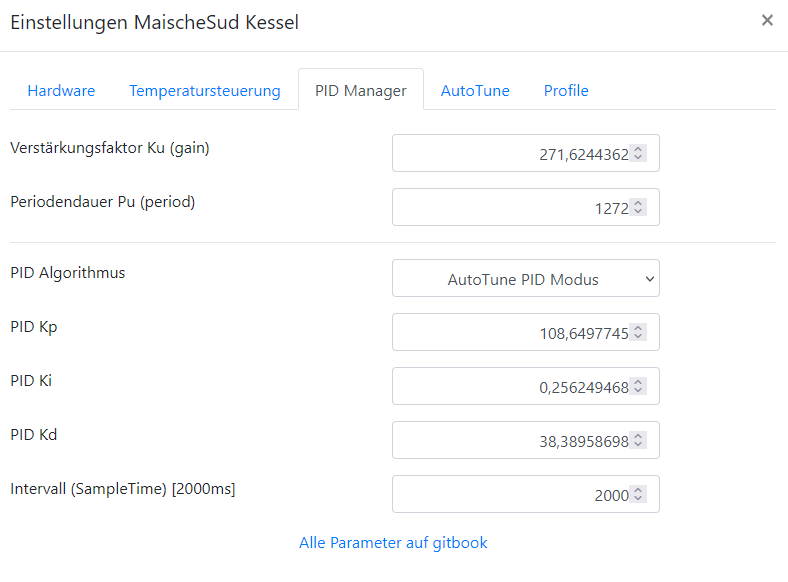788x582 pixels.
Task: Select the PID Manager tab
Action: 360,90
